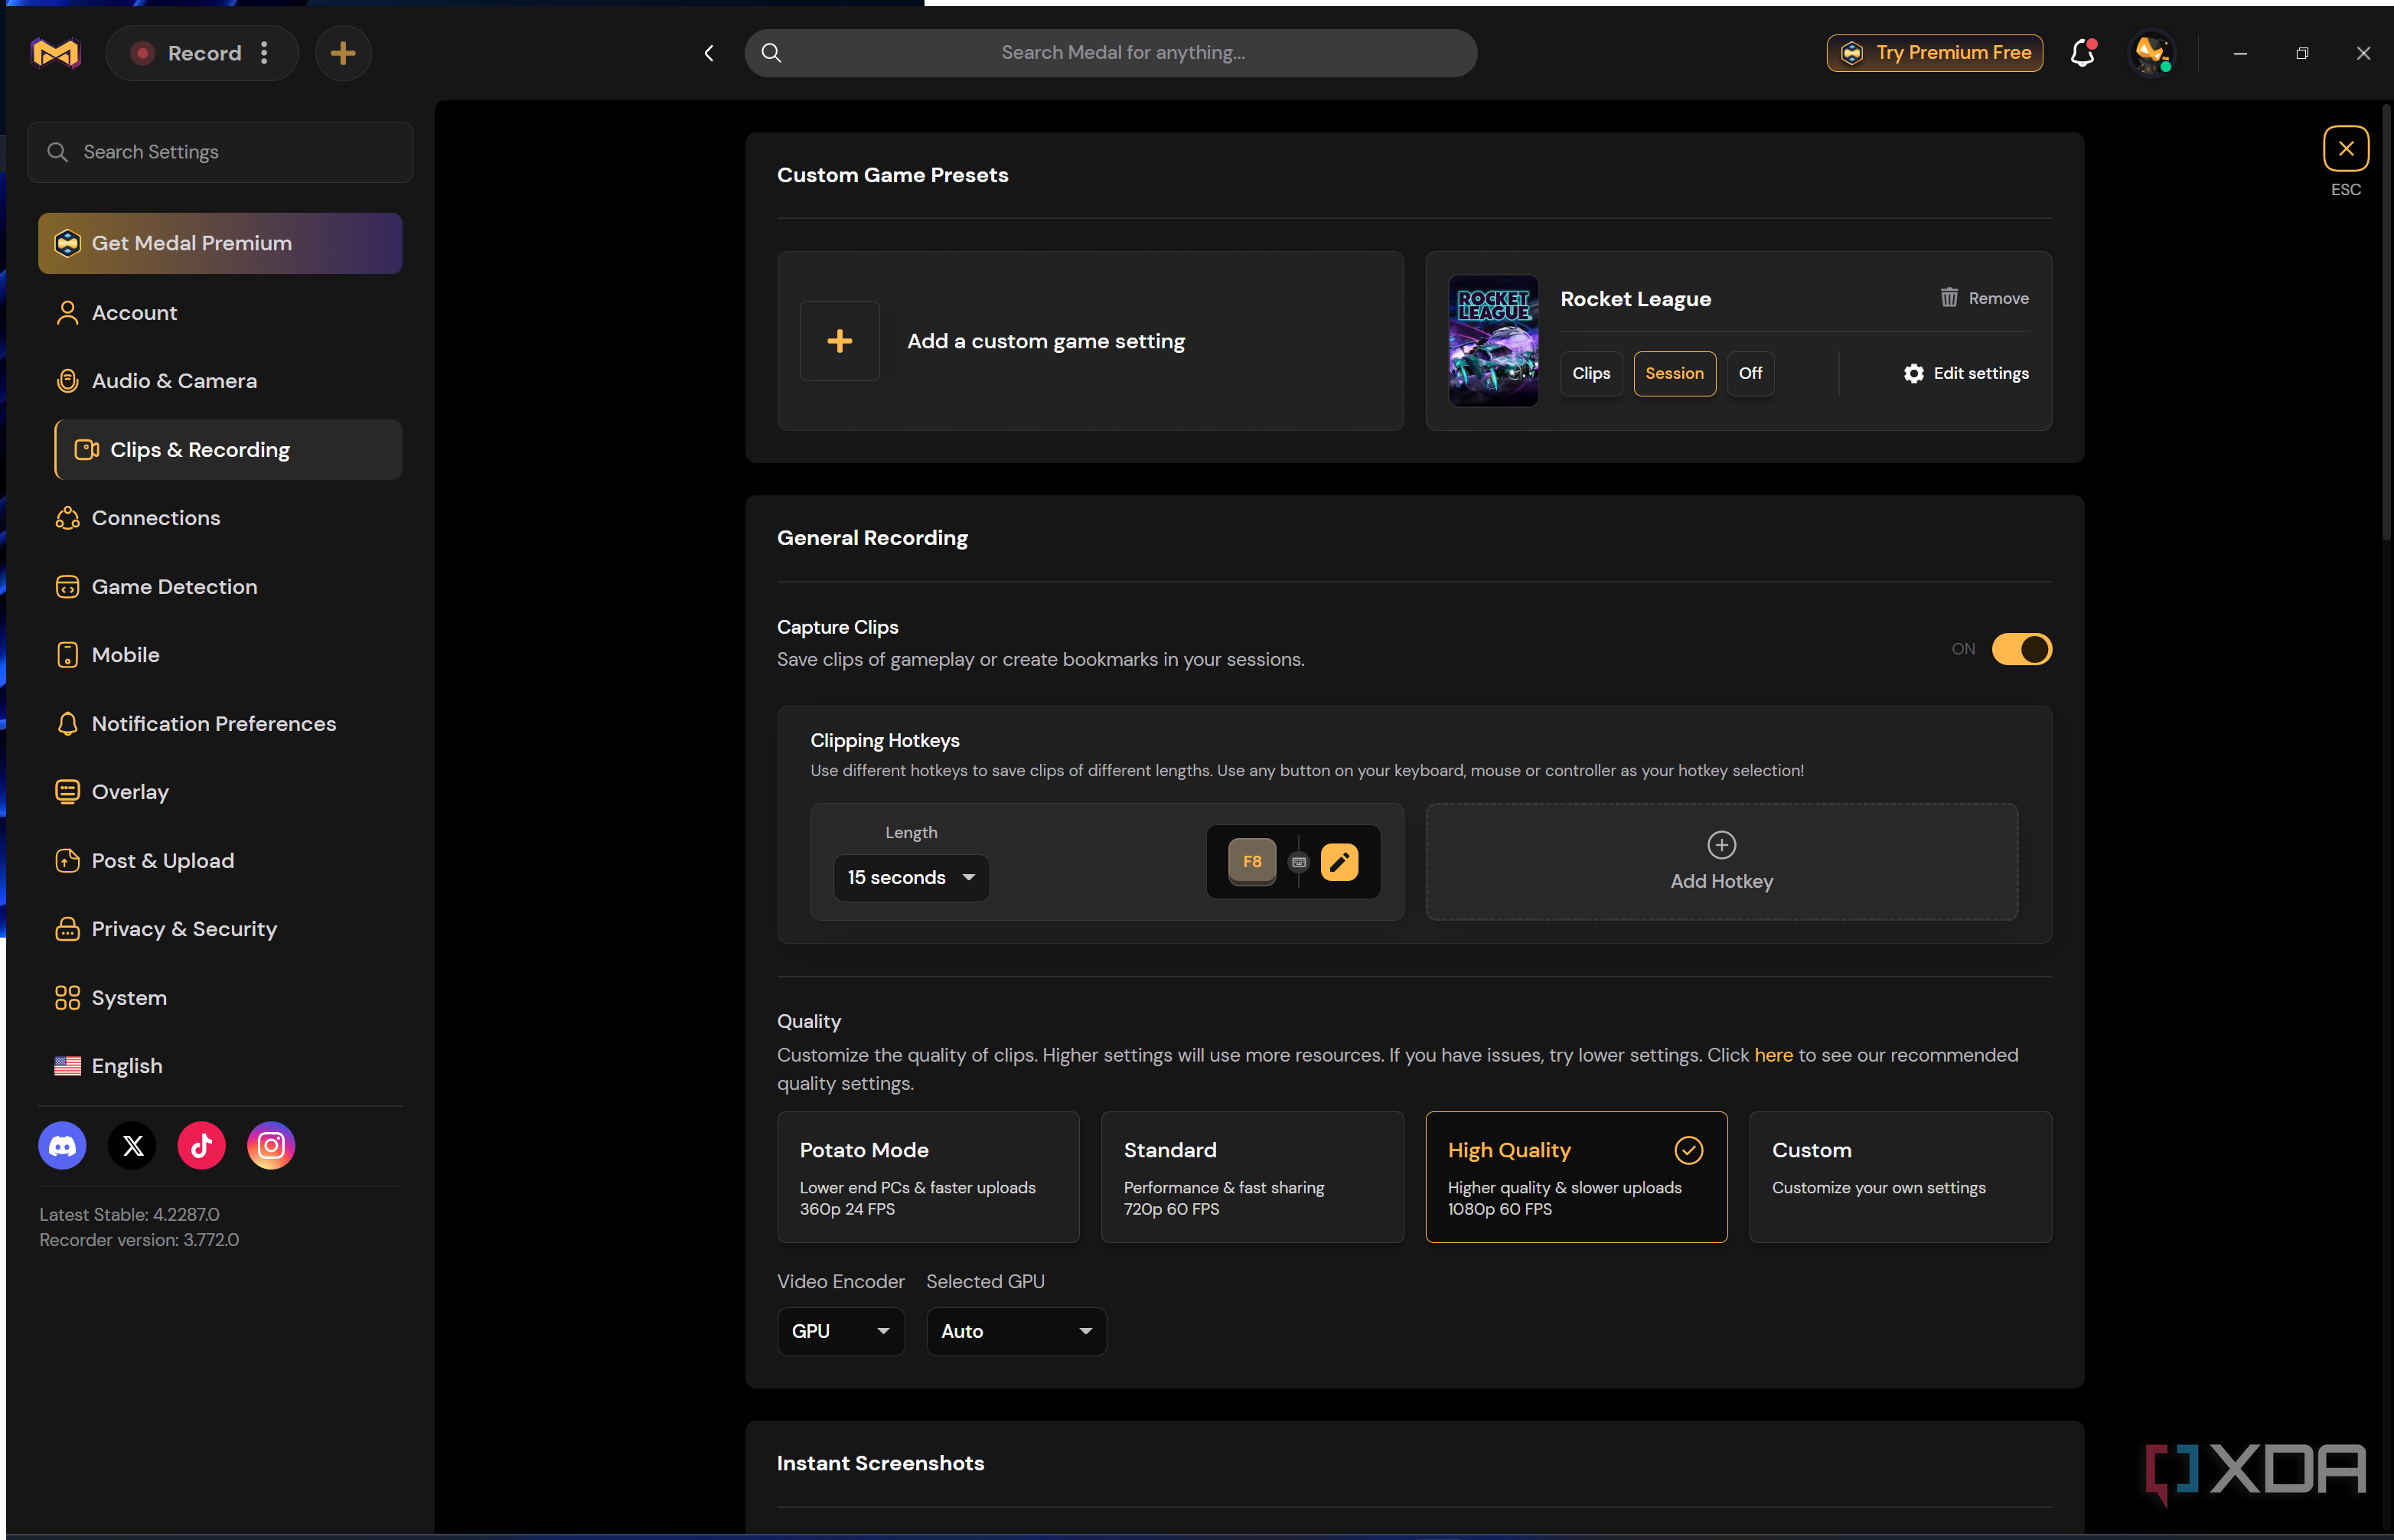Focus the Search Settings field
This screenshot has height=1540, width=2394.
[x=220, y=152]
